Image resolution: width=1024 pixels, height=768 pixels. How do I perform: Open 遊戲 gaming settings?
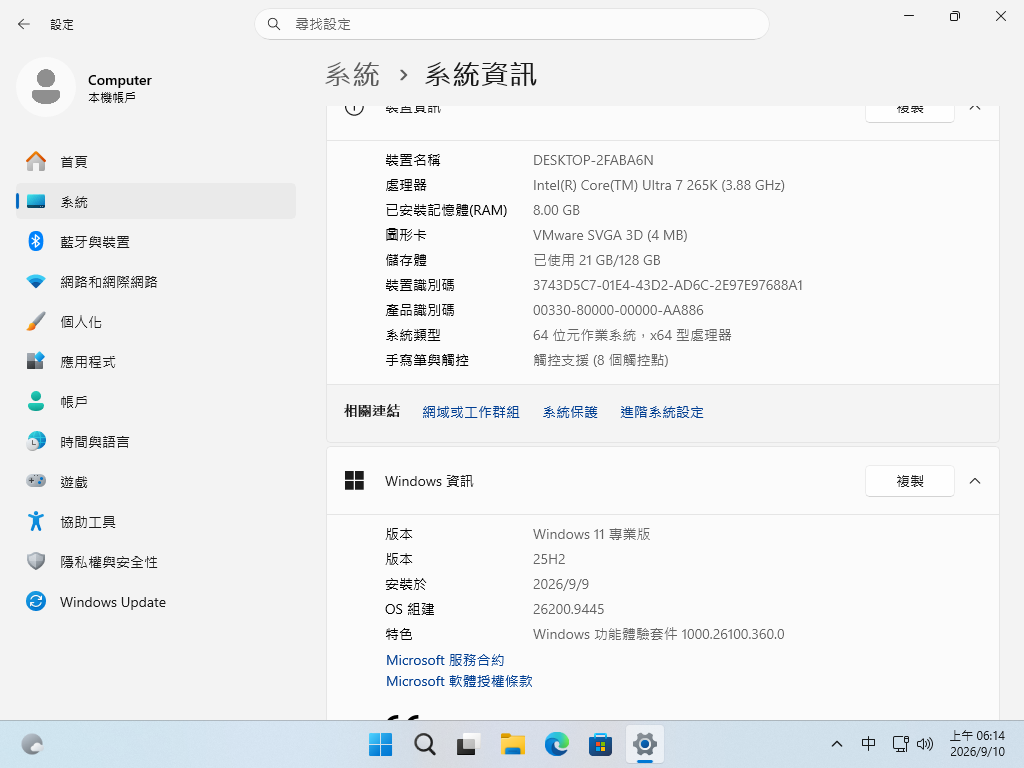click(155, 482)
